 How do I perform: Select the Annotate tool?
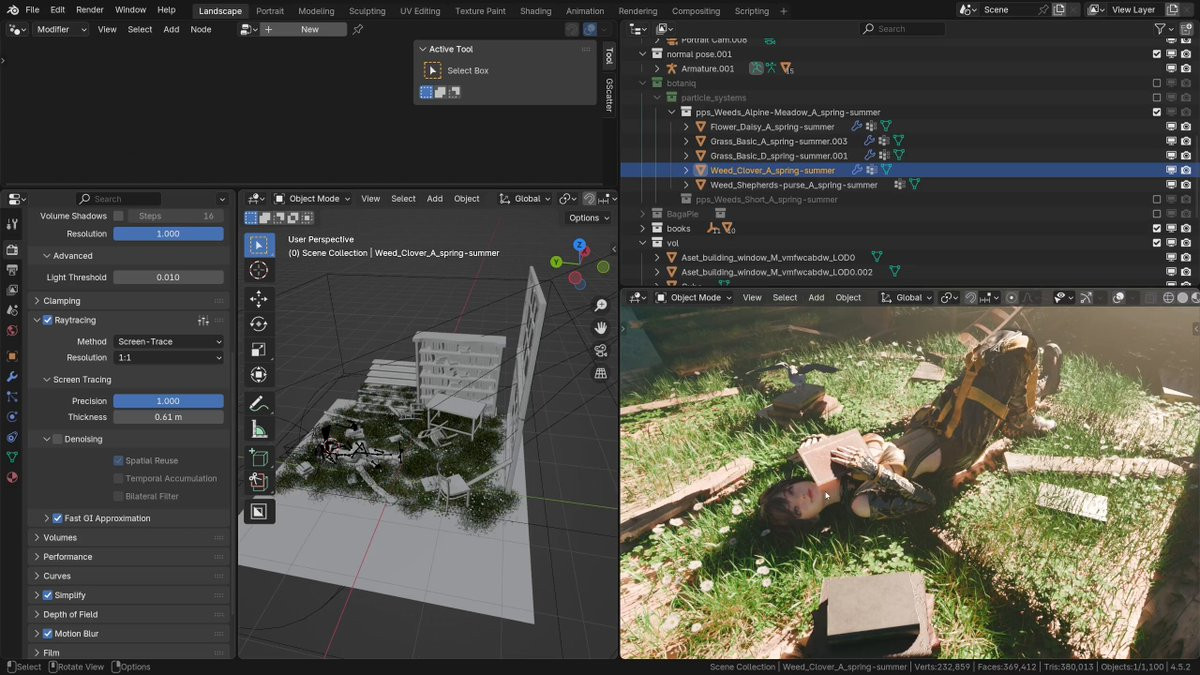coord(258,404)
